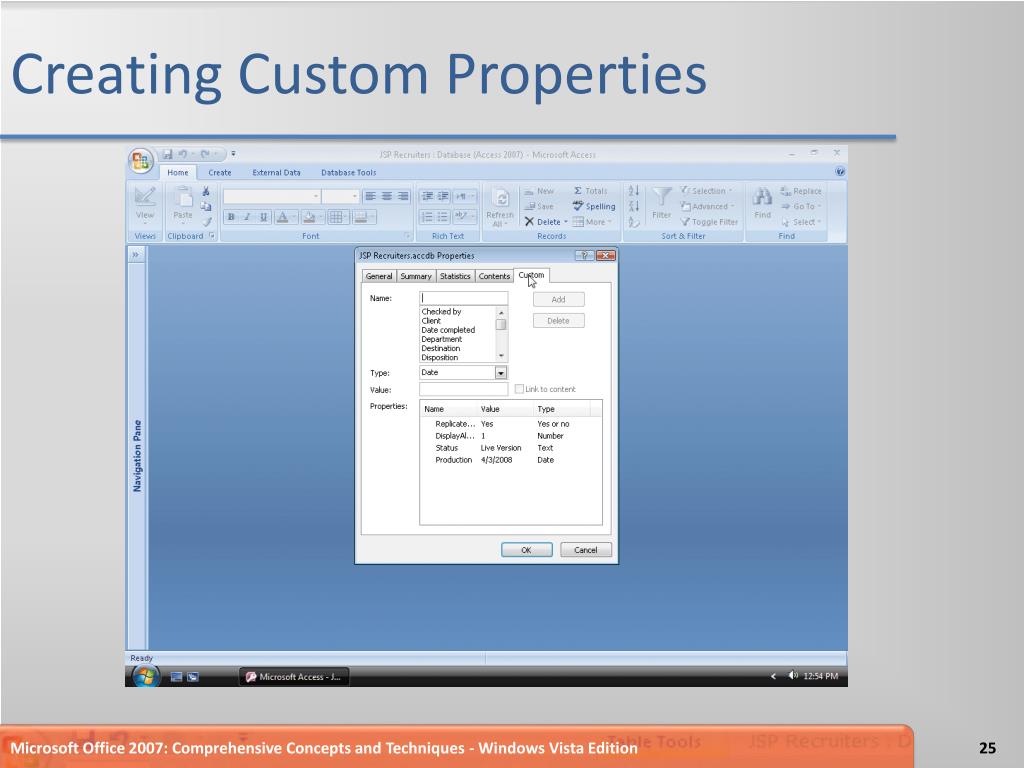Select the 'Status' row in Properties list
1024x768 pixels.
[510, 448]
